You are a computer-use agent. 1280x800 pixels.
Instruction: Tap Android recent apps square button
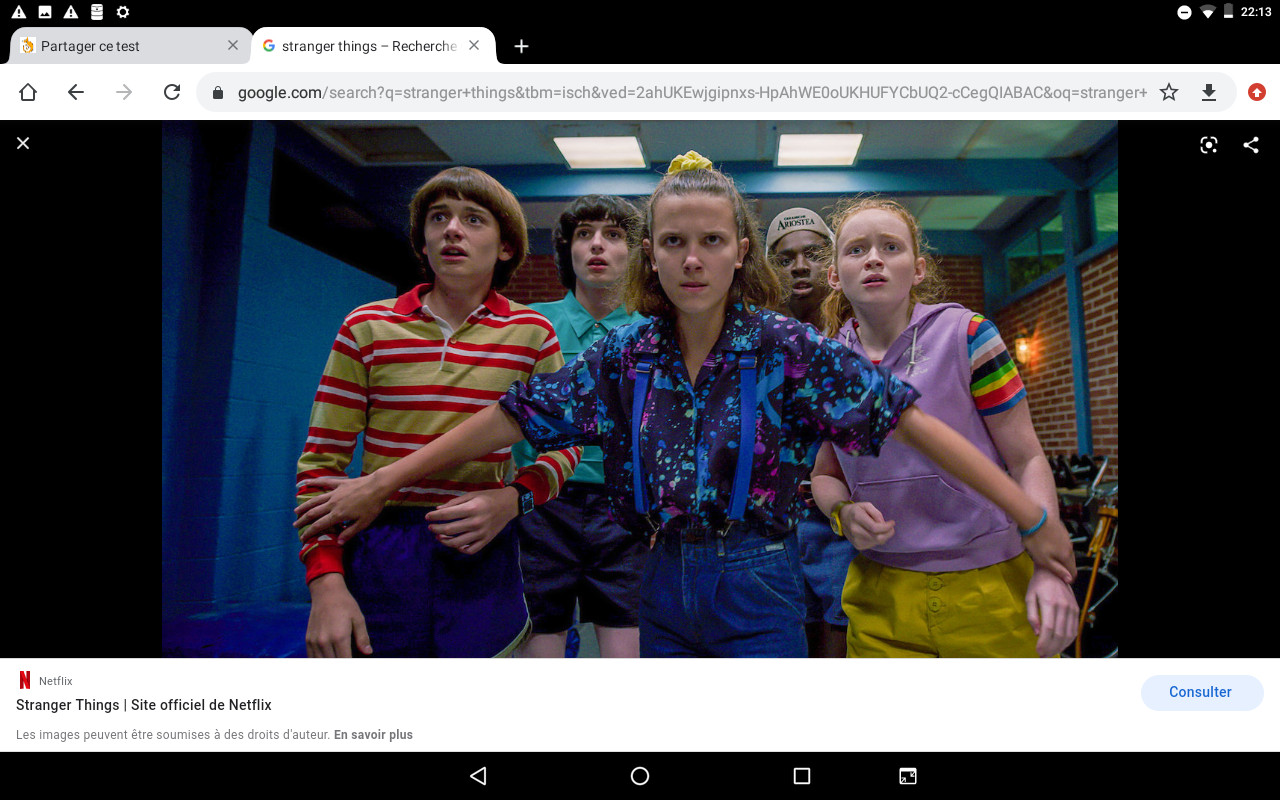click(x=801, y=776)
